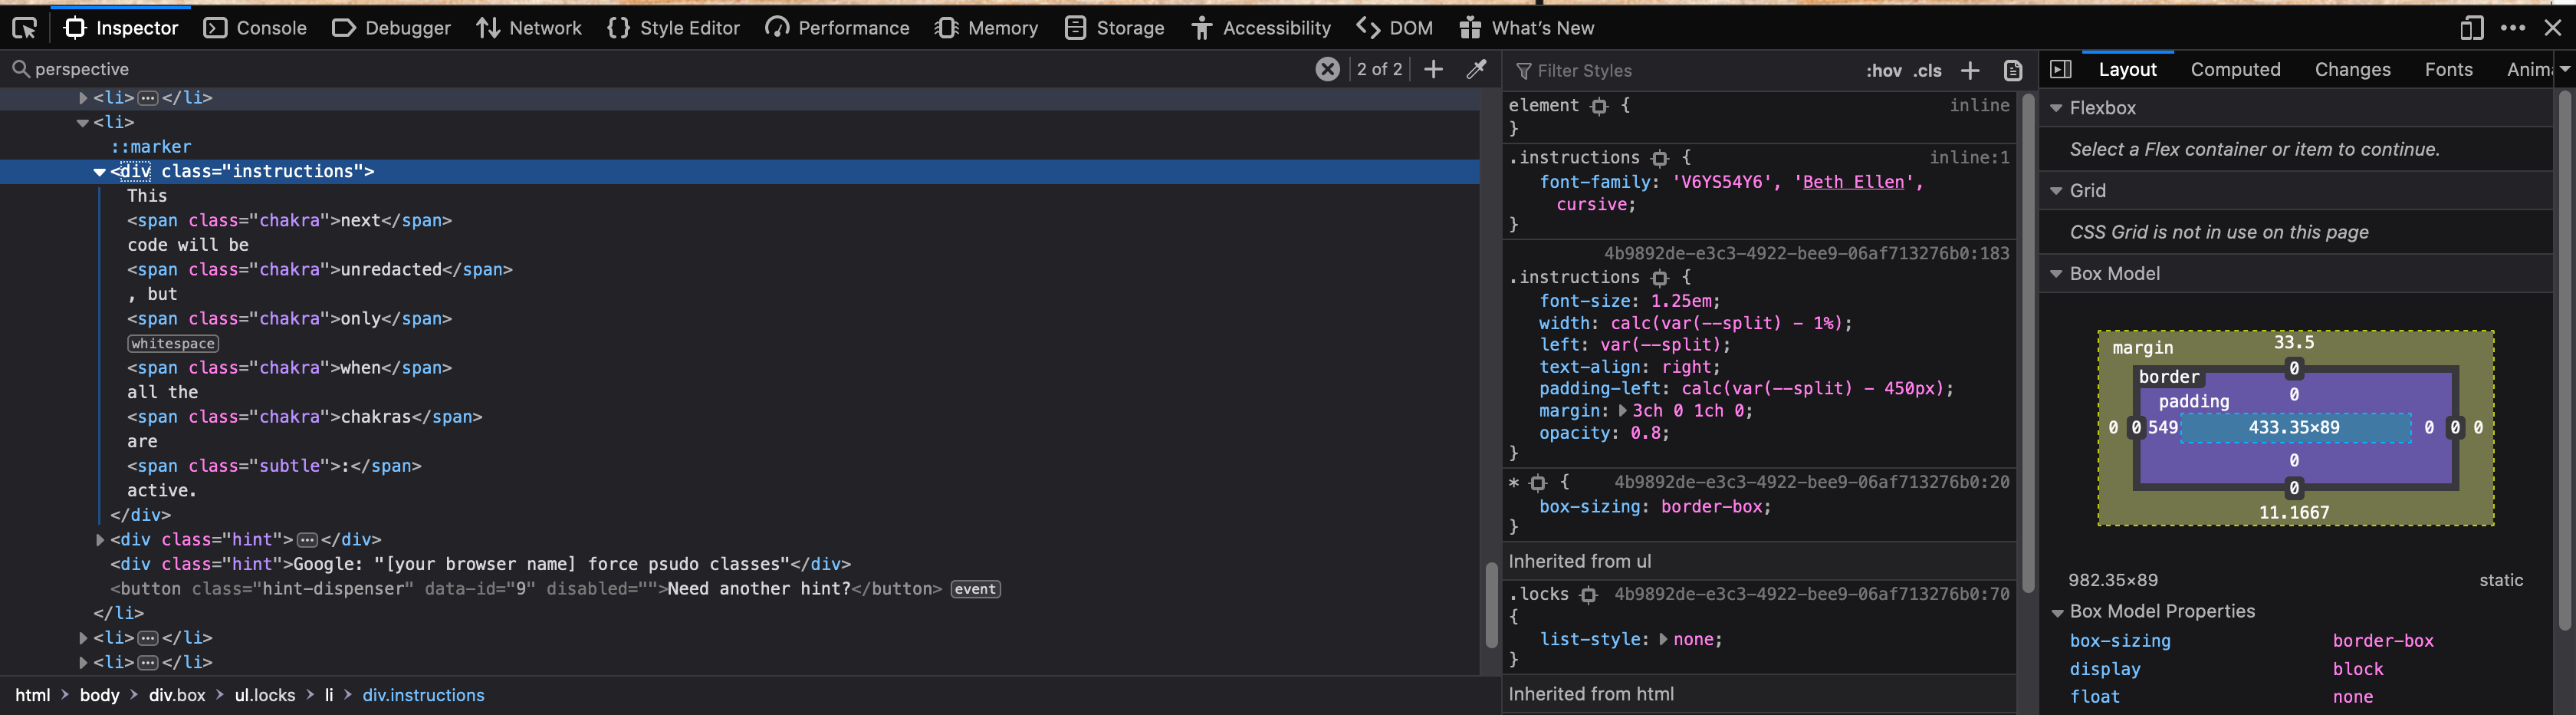
Task: Click the Filter Styles input
Action: pos(1680,71)
